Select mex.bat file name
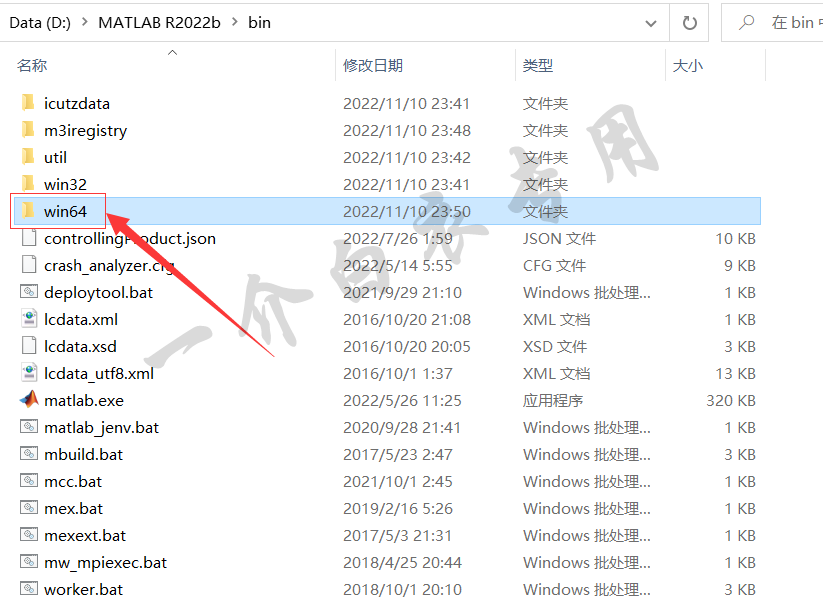 [x=73, y=509]
